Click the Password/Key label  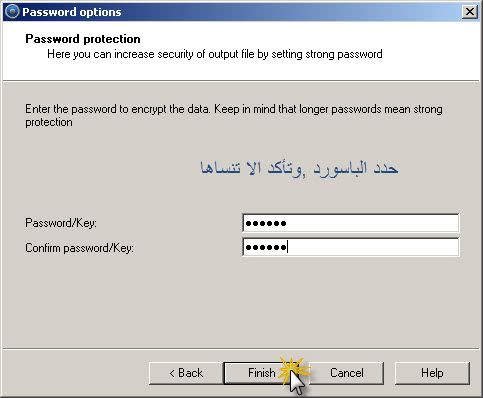61,223
